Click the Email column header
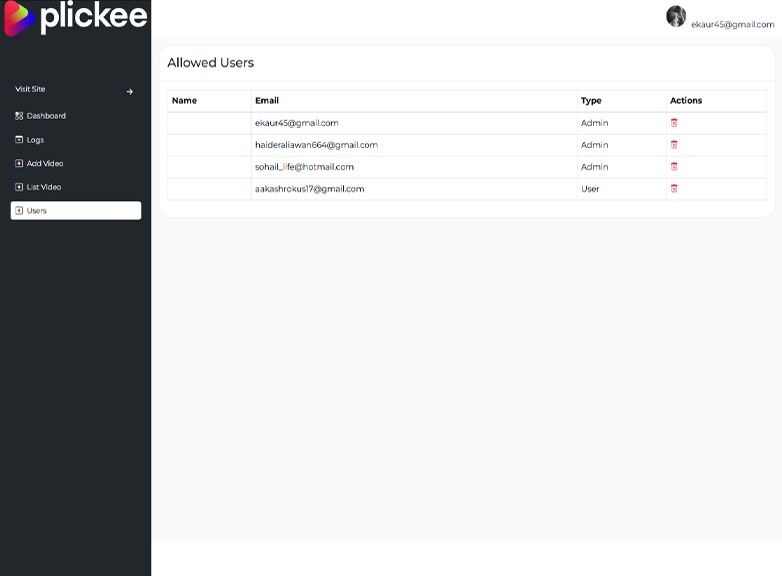The image size is (782, 576). tap(267, 101)
